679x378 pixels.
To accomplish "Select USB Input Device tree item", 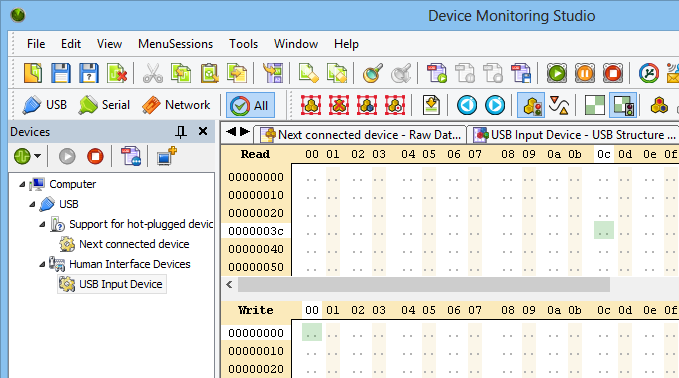I will (112, 284).
